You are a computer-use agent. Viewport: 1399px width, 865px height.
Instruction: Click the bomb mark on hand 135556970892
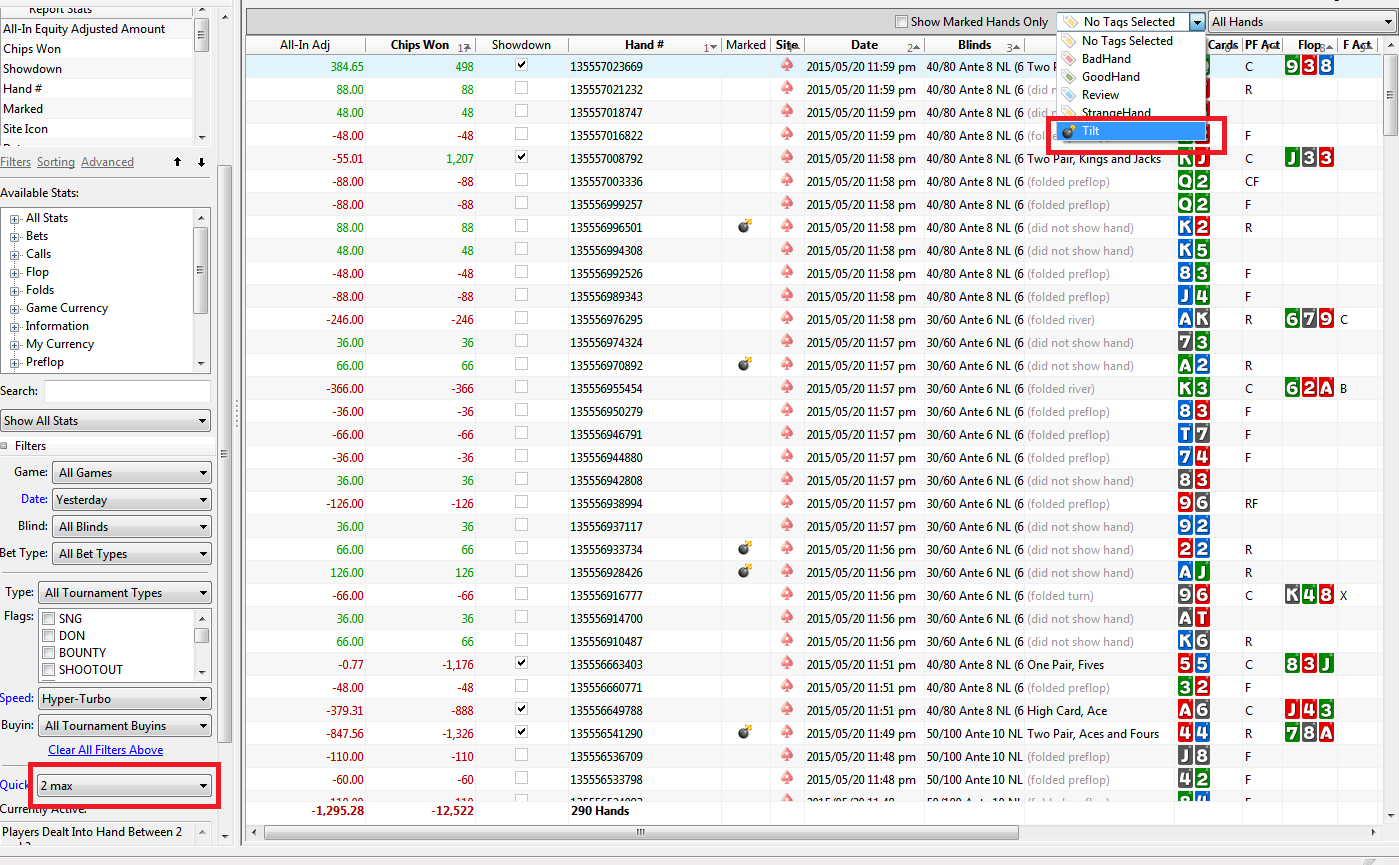point(744,365)
